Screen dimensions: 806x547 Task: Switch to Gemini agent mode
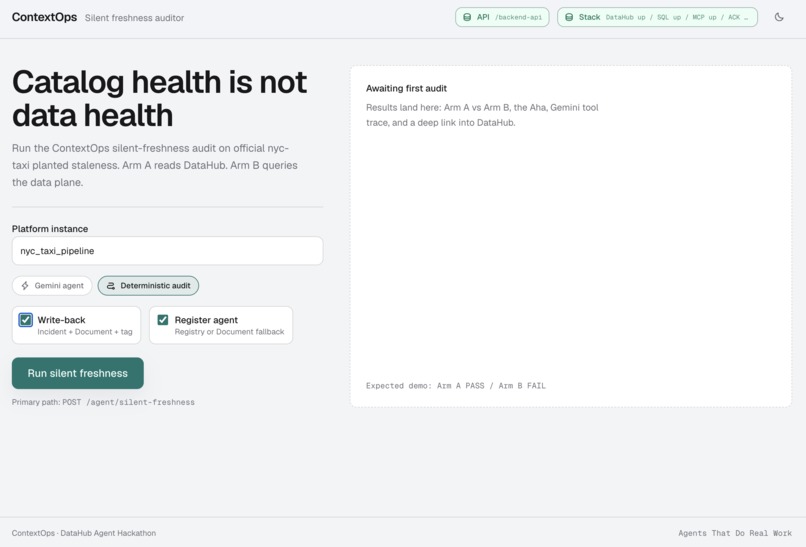52,285
